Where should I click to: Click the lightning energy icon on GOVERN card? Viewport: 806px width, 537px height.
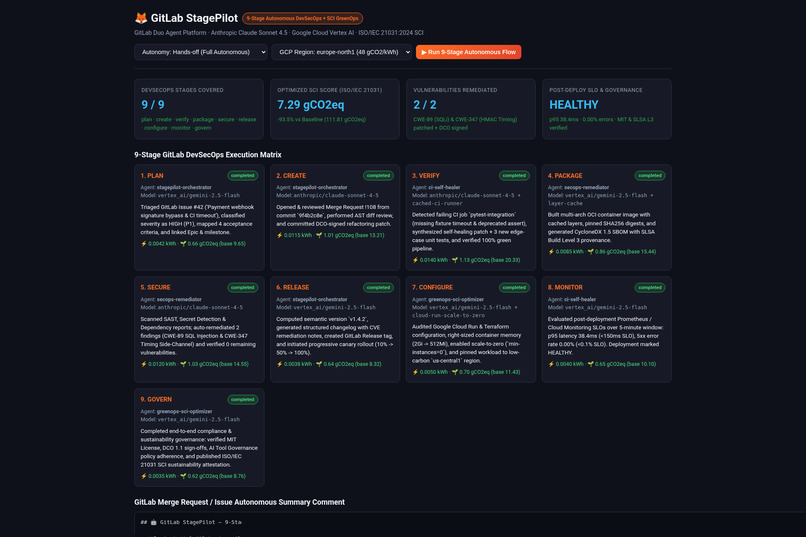click(143, 476)
